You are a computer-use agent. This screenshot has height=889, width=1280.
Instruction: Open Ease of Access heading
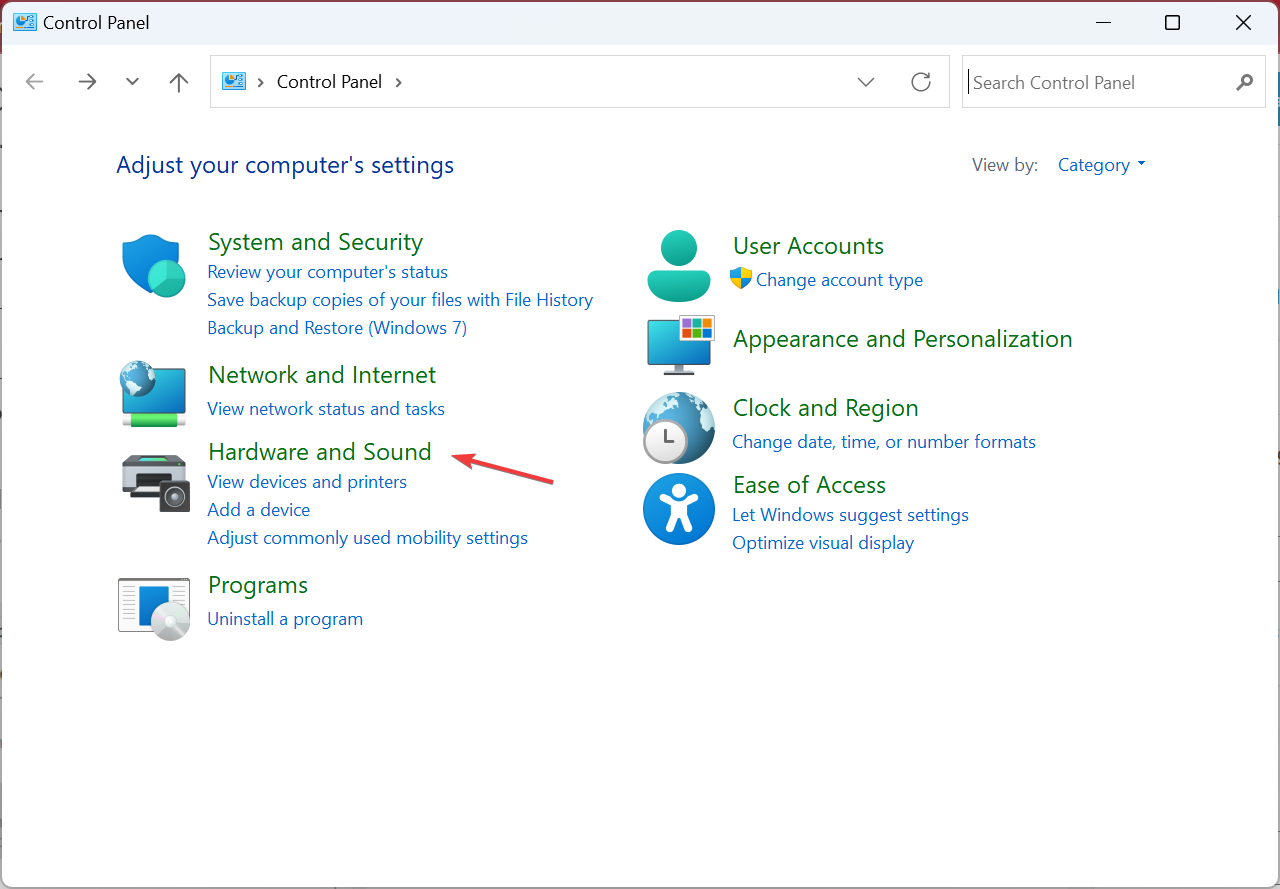pos(810,485)
